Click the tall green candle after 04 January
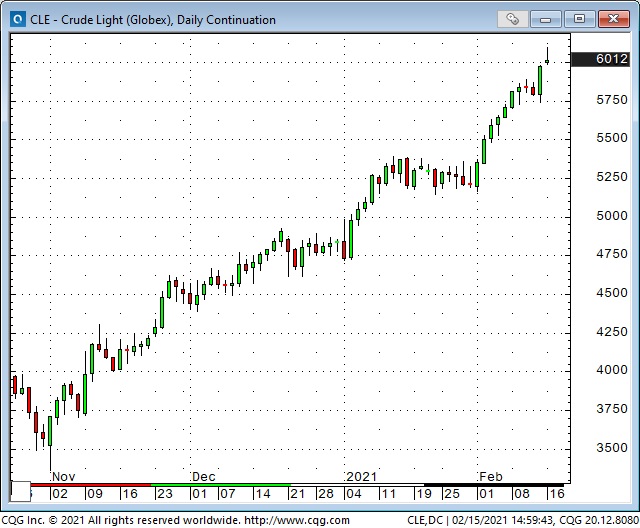Image resolution: width=640 pixels, height=528 pixels. click(x=351, y=239)
